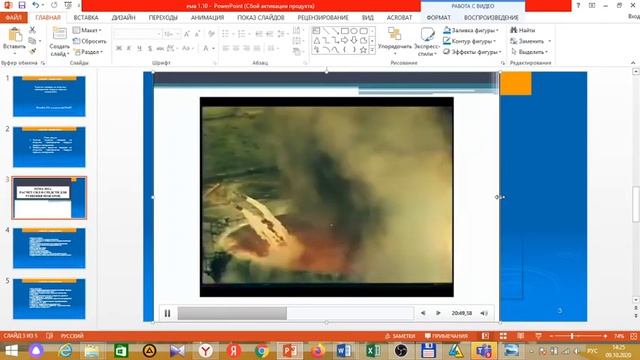Click Сбросить reset button
The width and height of the screenshot is (640, 360).
click(89, 41)
